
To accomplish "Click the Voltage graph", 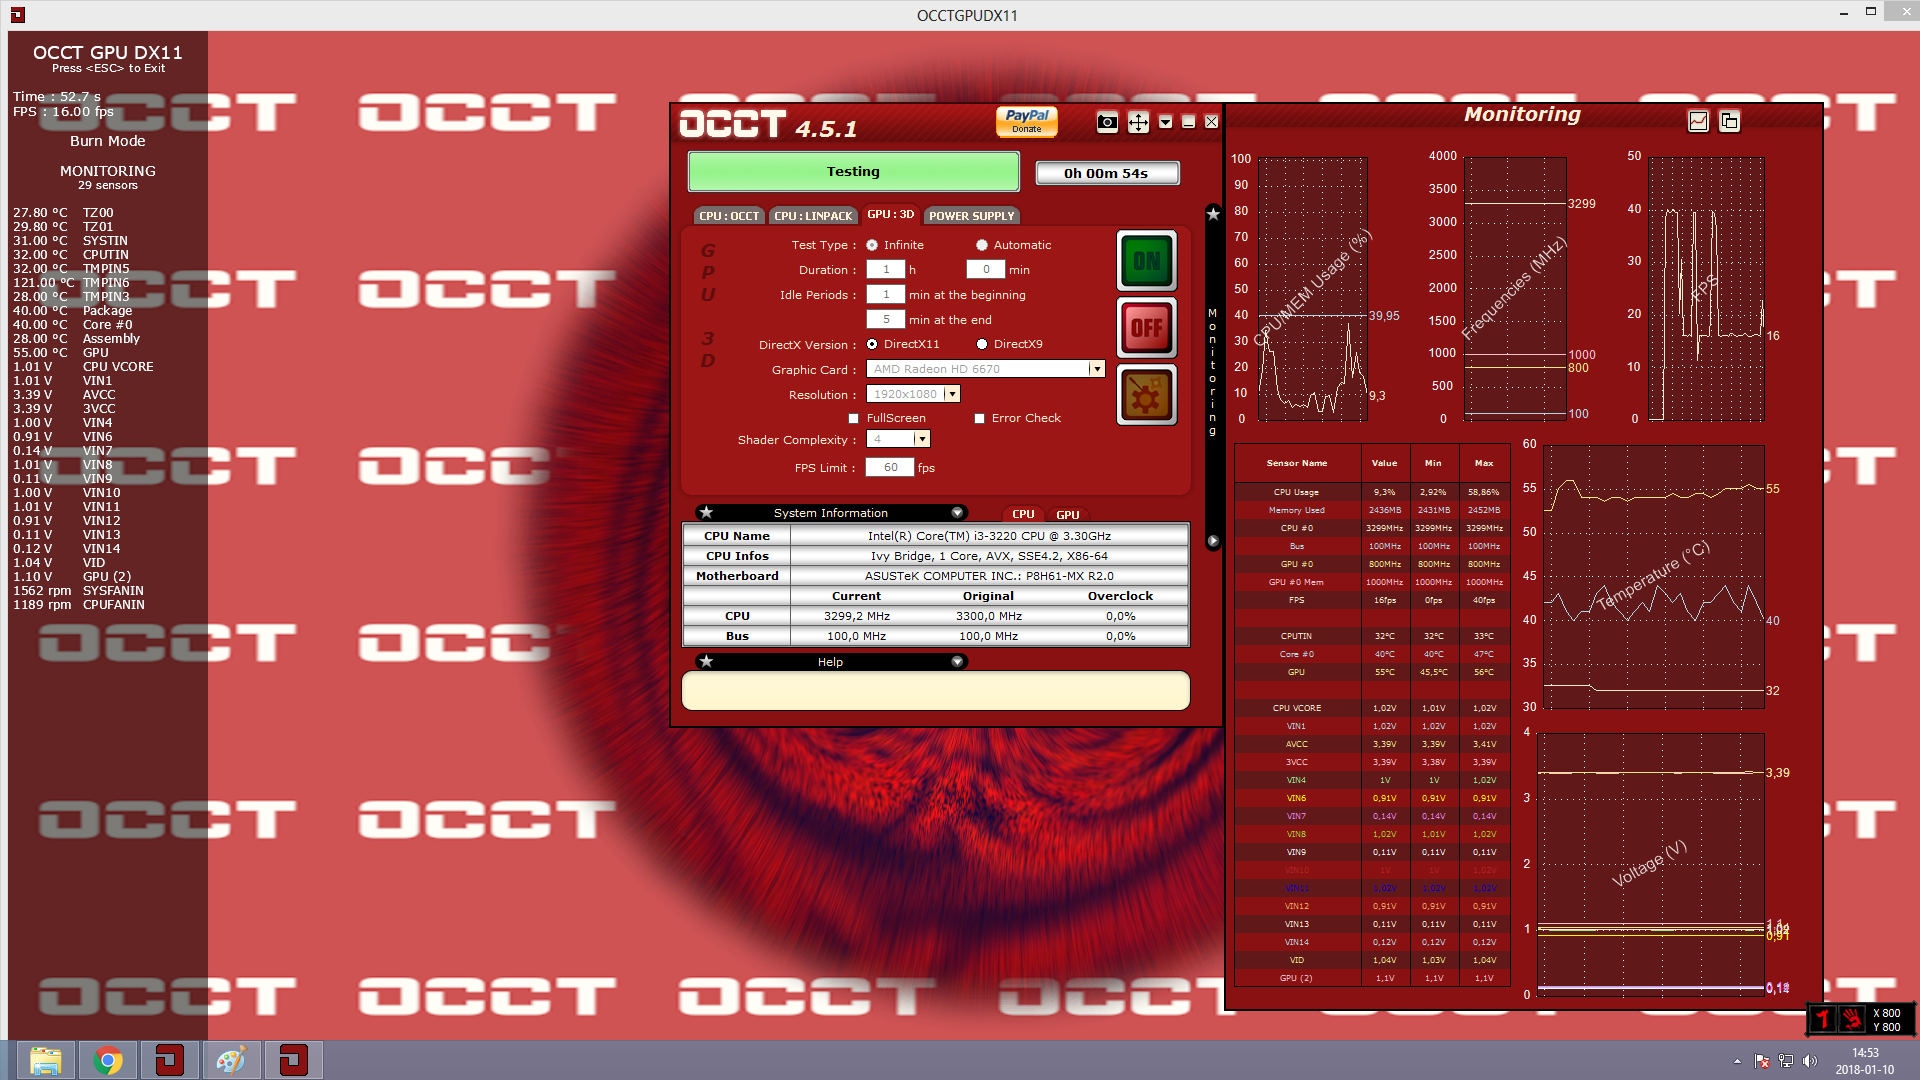I will pyautogui.click(x=1651, y=863).
